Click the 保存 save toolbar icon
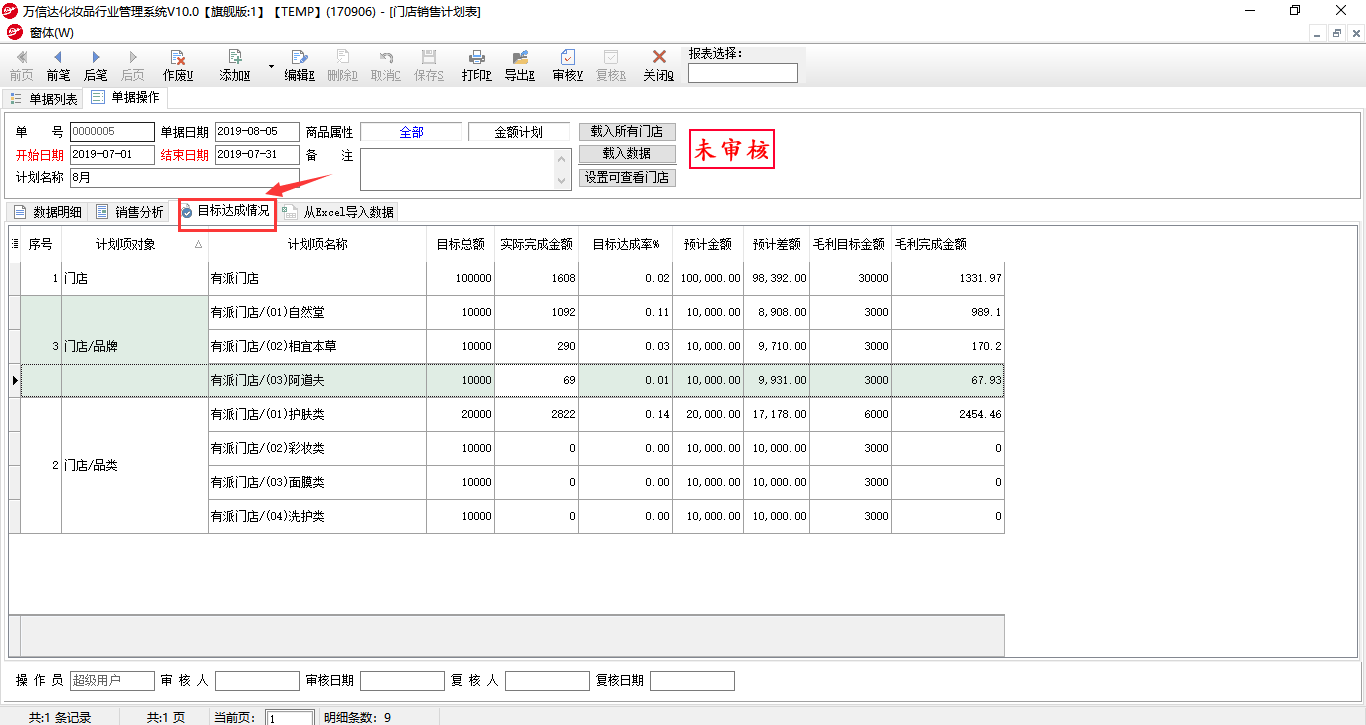The height and width of the screenshot is (725, 1366). tap(429, 65)
